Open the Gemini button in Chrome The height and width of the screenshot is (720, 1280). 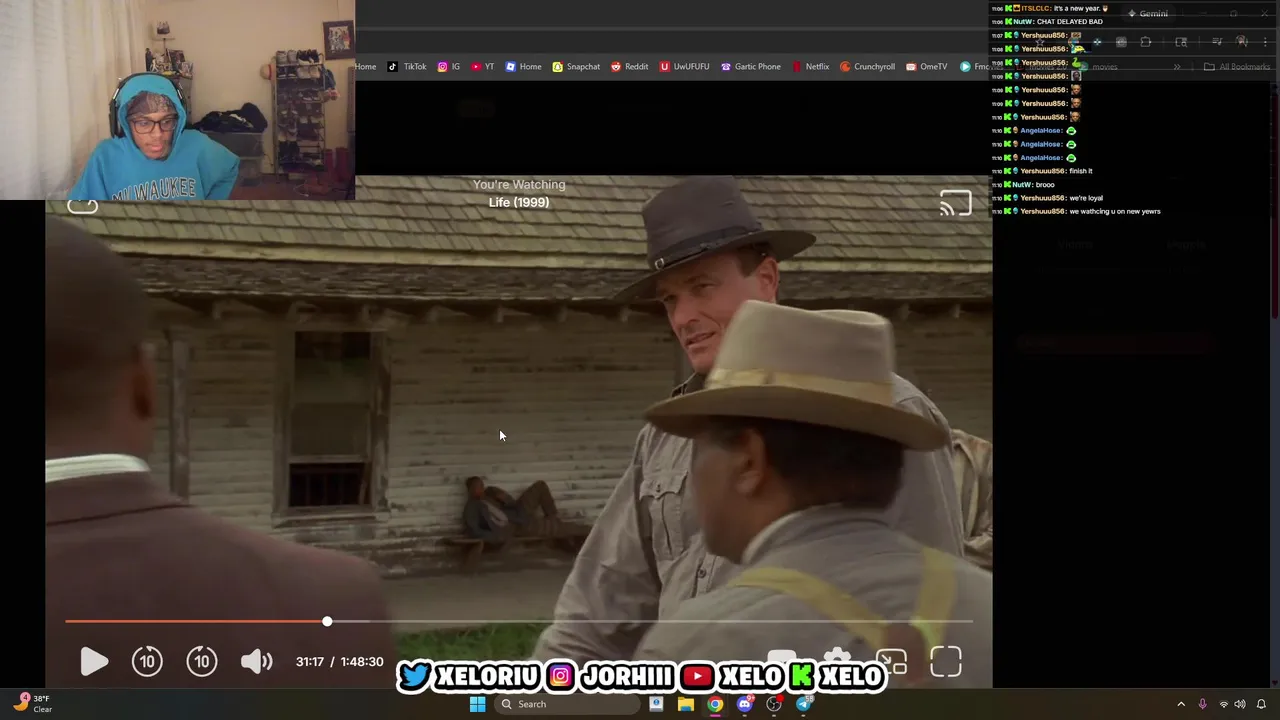[1148, 14]
